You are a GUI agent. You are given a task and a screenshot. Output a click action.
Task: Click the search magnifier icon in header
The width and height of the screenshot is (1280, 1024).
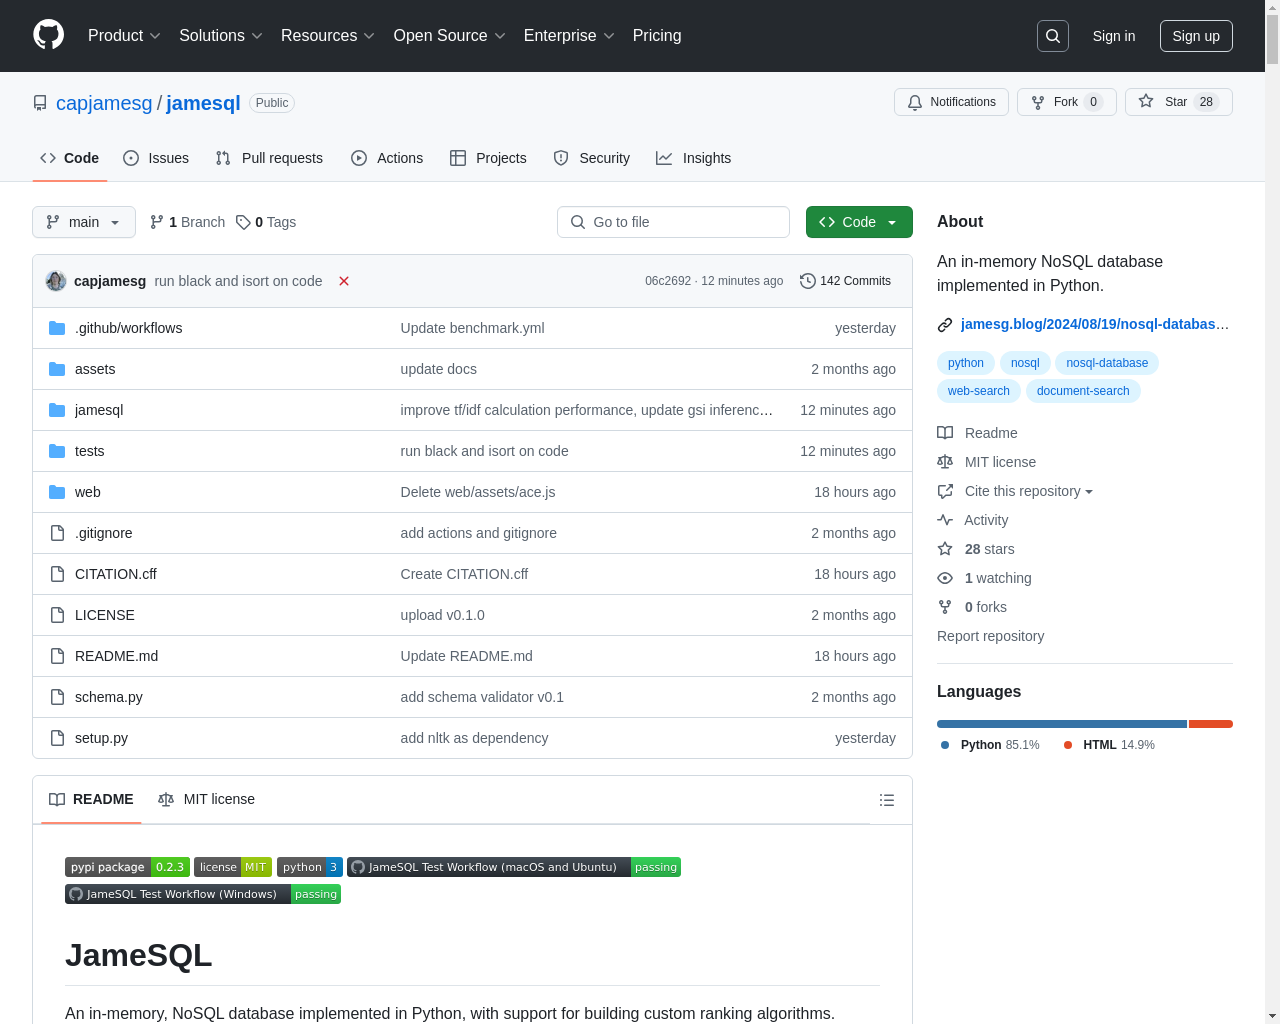pyautogui.click(x=1053, y=36)
